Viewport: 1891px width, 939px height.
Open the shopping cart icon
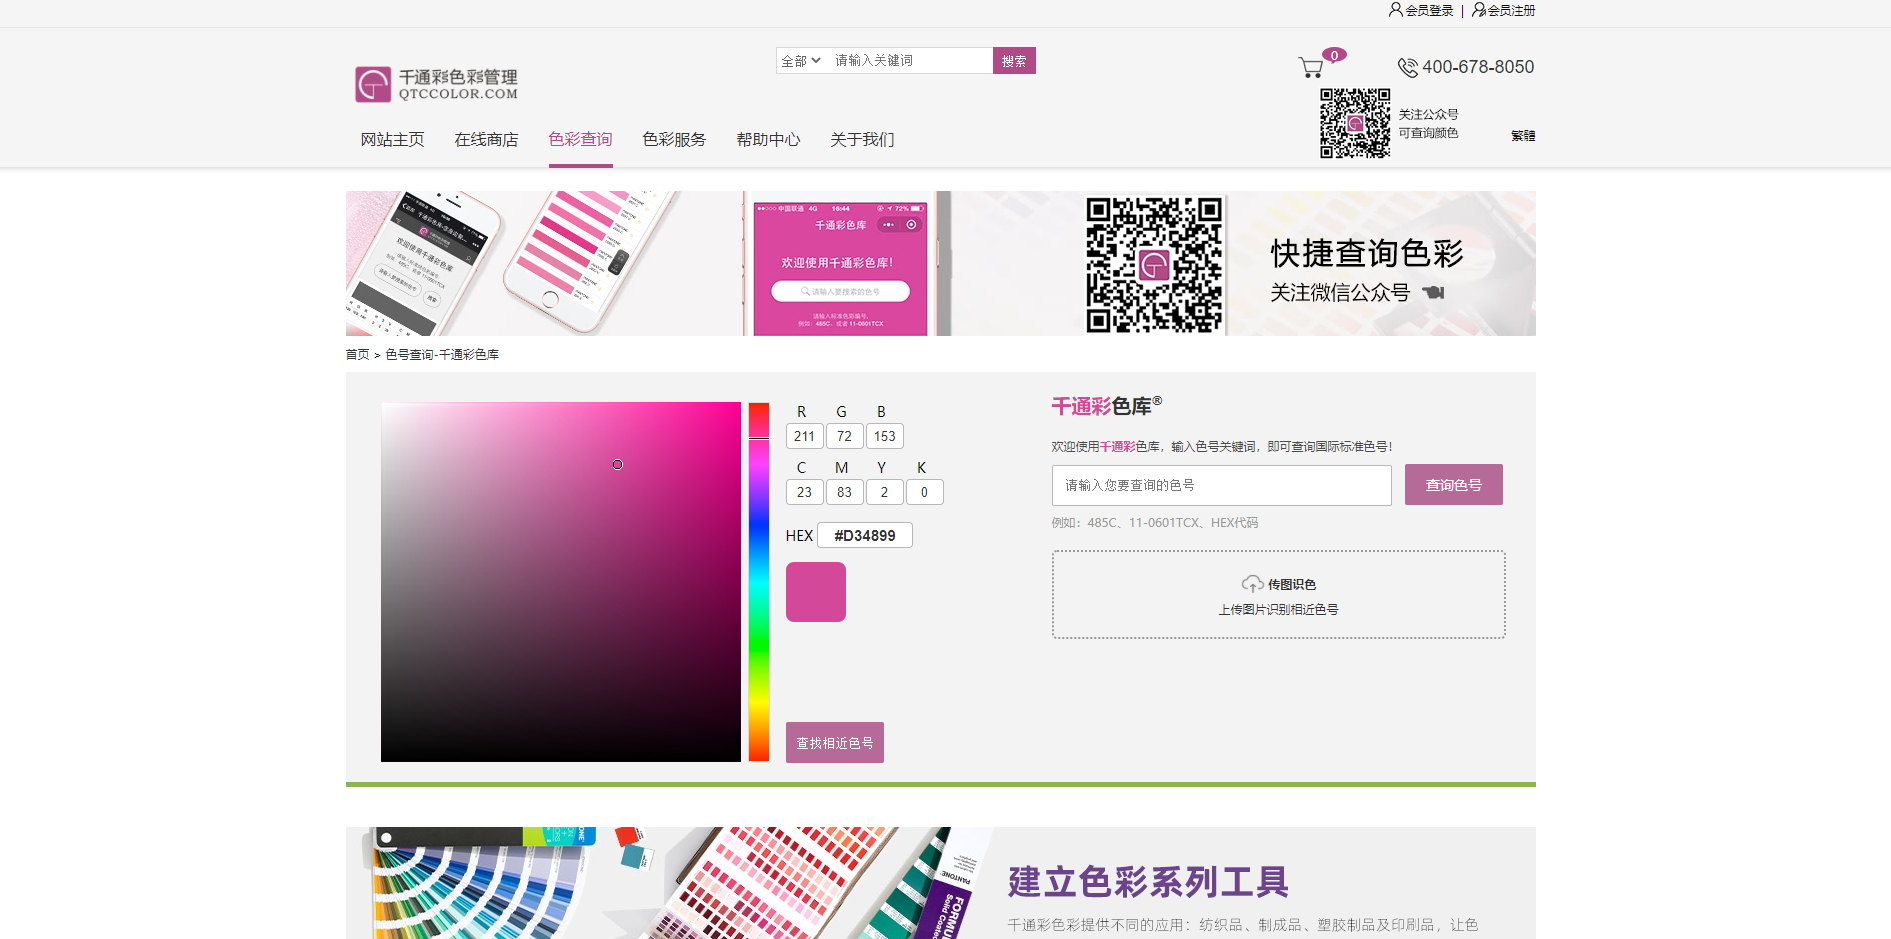pos(1310,68)
